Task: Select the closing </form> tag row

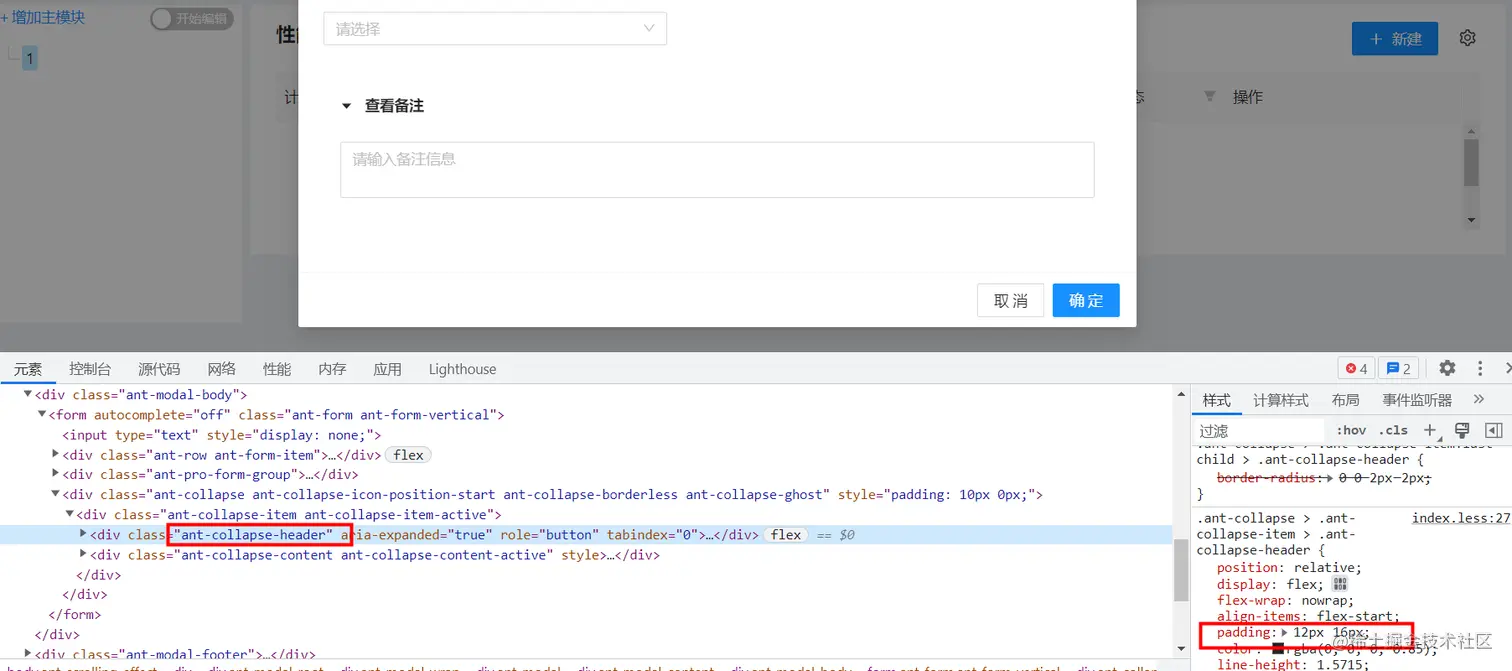Action: click(x=75, y=614)
